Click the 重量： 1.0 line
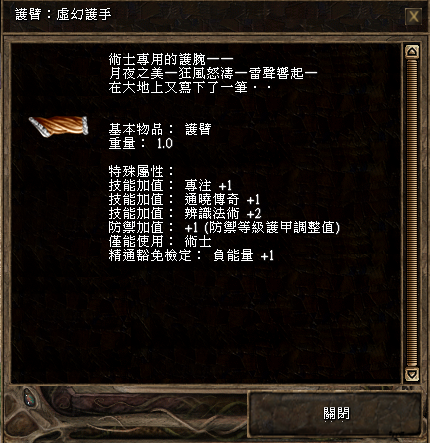This screenshot has height=443, width=430. click(x=141, y=143)
